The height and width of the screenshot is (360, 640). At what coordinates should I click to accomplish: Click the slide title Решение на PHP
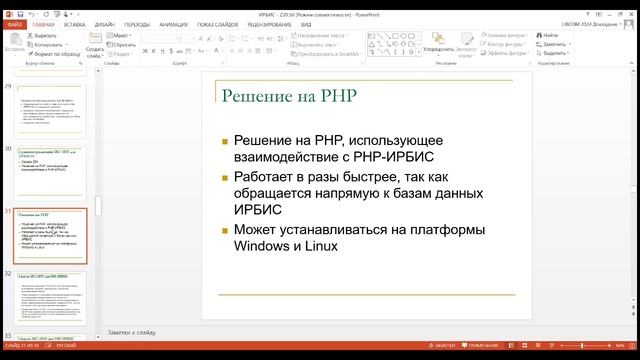289,96
